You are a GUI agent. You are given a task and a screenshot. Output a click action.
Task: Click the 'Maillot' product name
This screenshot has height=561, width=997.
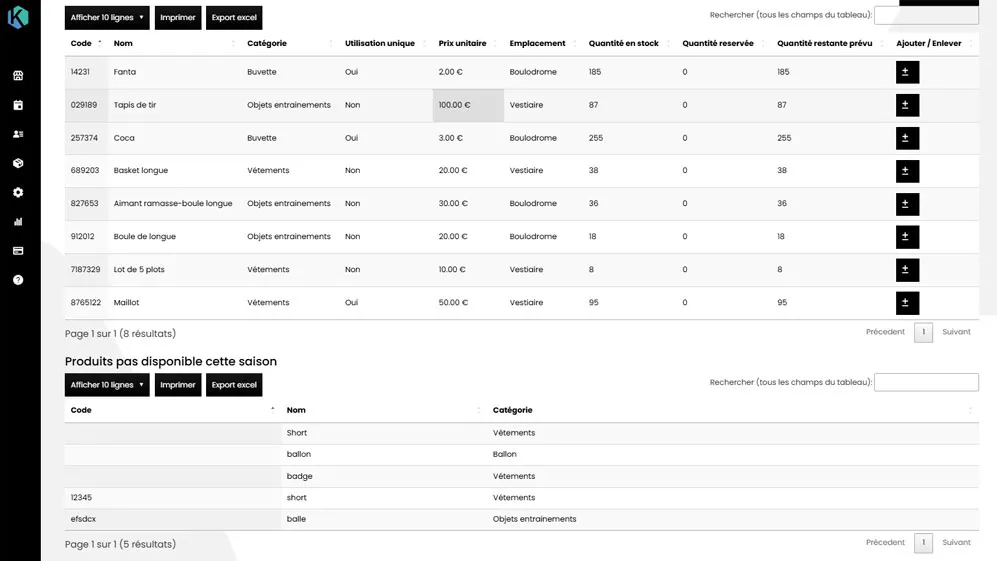coord(126,303)
